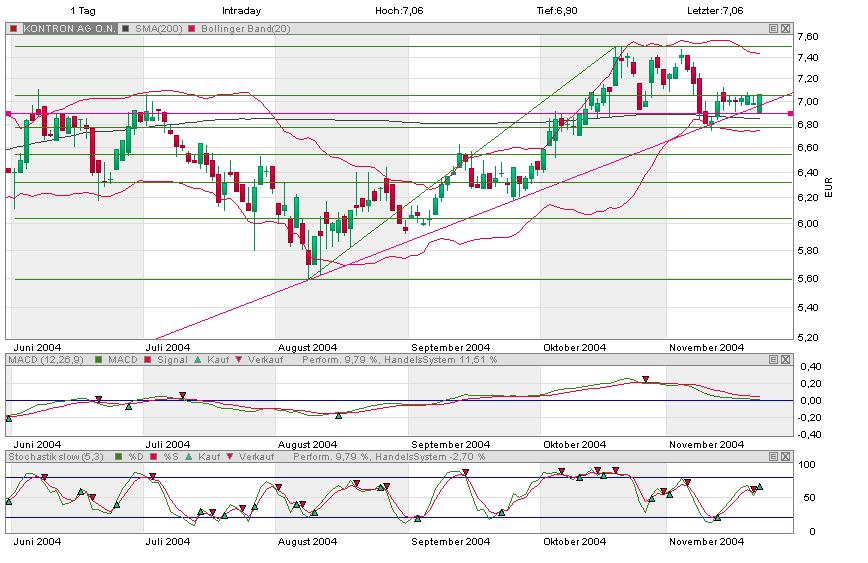Close the main KONTRON price chart panel
The image size is (868, 563).
point(786,28)
